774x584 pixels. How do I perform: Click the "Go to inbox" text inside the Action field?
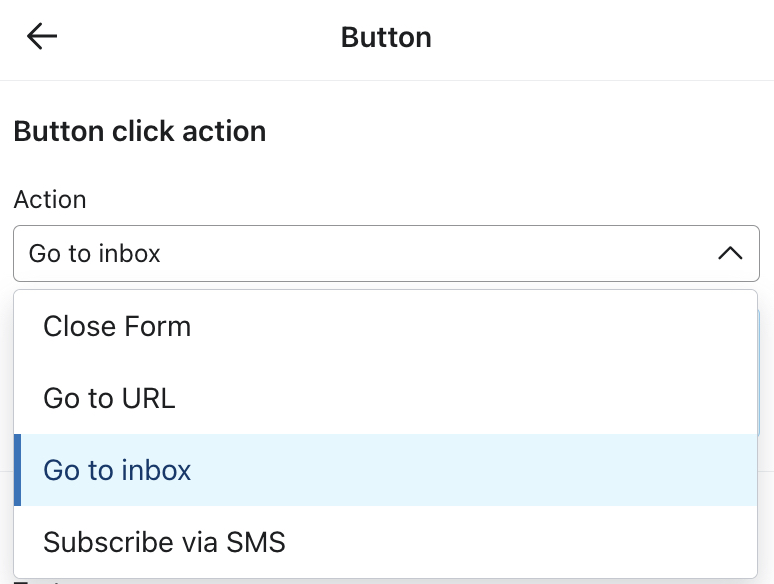tap(95, 253)
